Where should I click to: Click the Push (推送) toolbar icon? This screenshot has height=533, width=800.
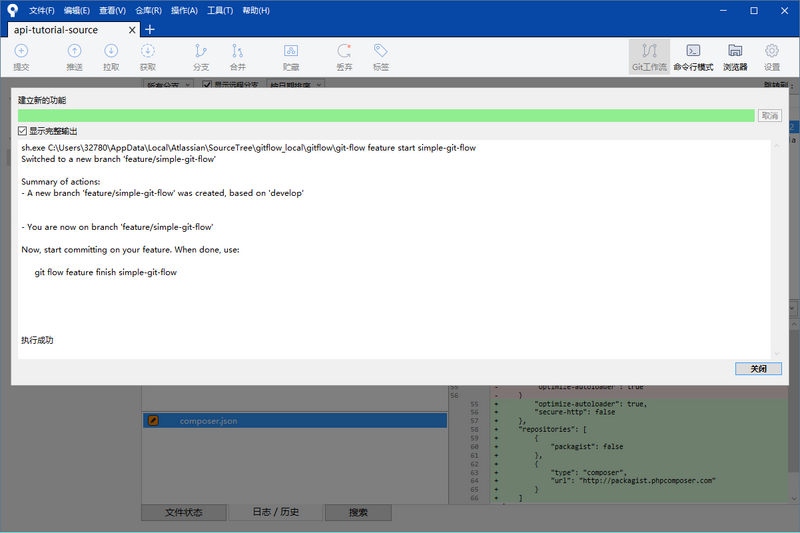(74, 57)
